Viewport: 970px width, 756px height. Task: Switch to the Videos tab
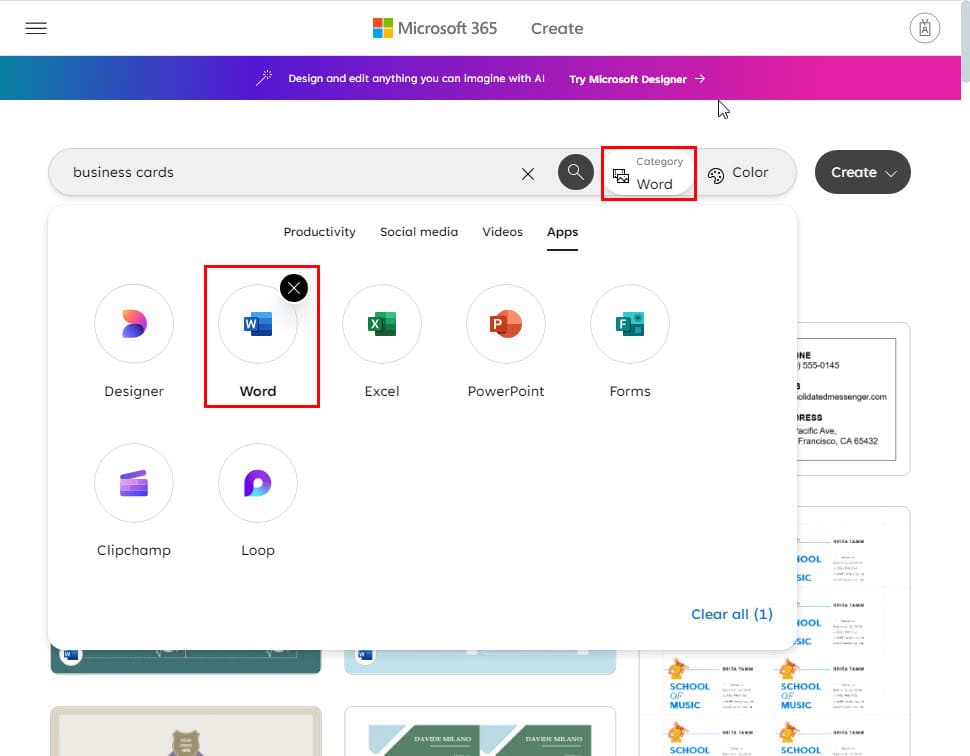pos(502,232)
